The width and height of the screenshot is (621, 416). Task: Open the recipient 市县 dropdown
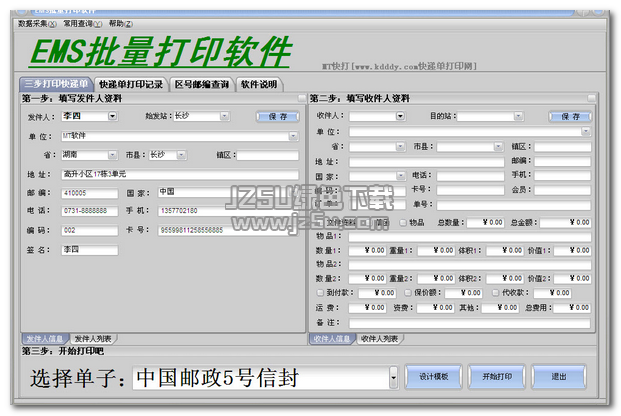click(498, 147)
